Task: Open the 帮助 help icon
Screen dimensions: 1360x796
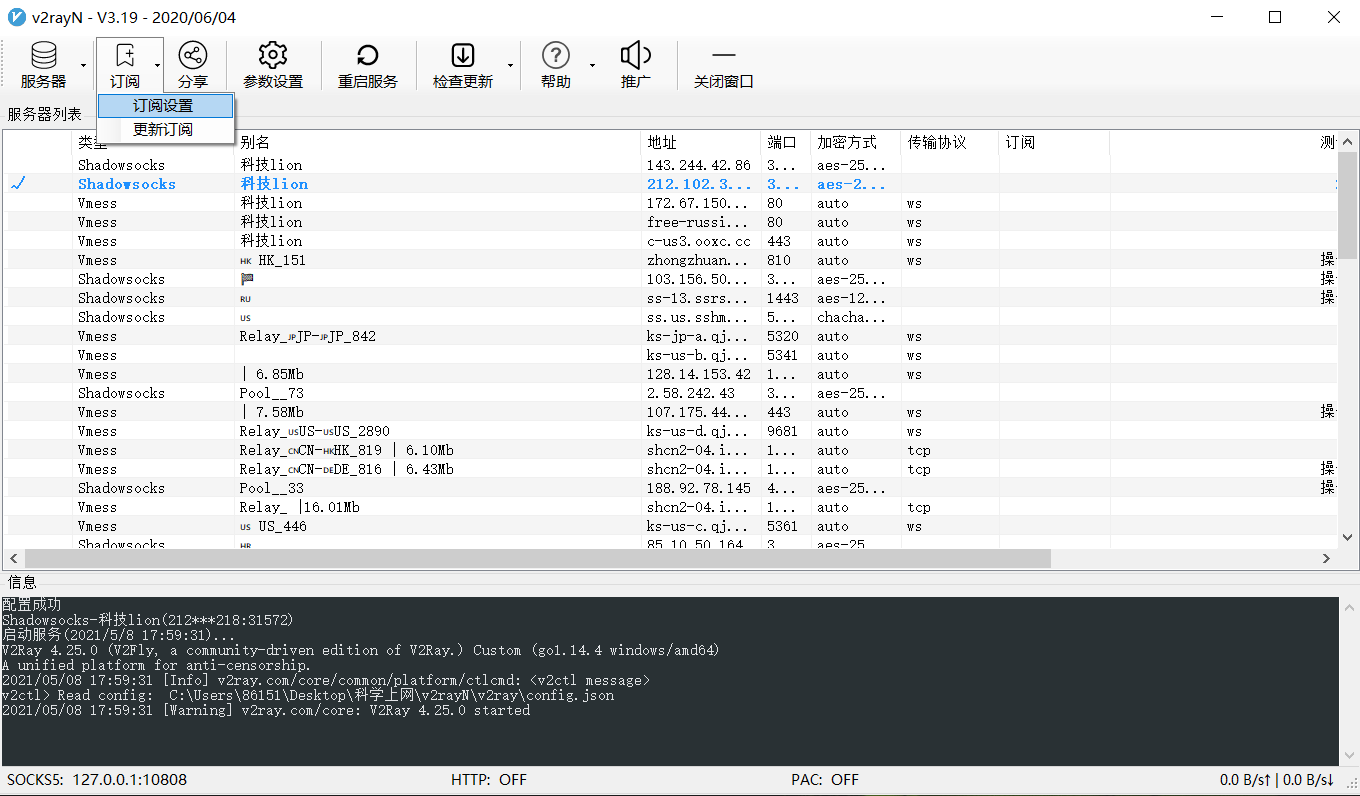Action: click(556, 65)
